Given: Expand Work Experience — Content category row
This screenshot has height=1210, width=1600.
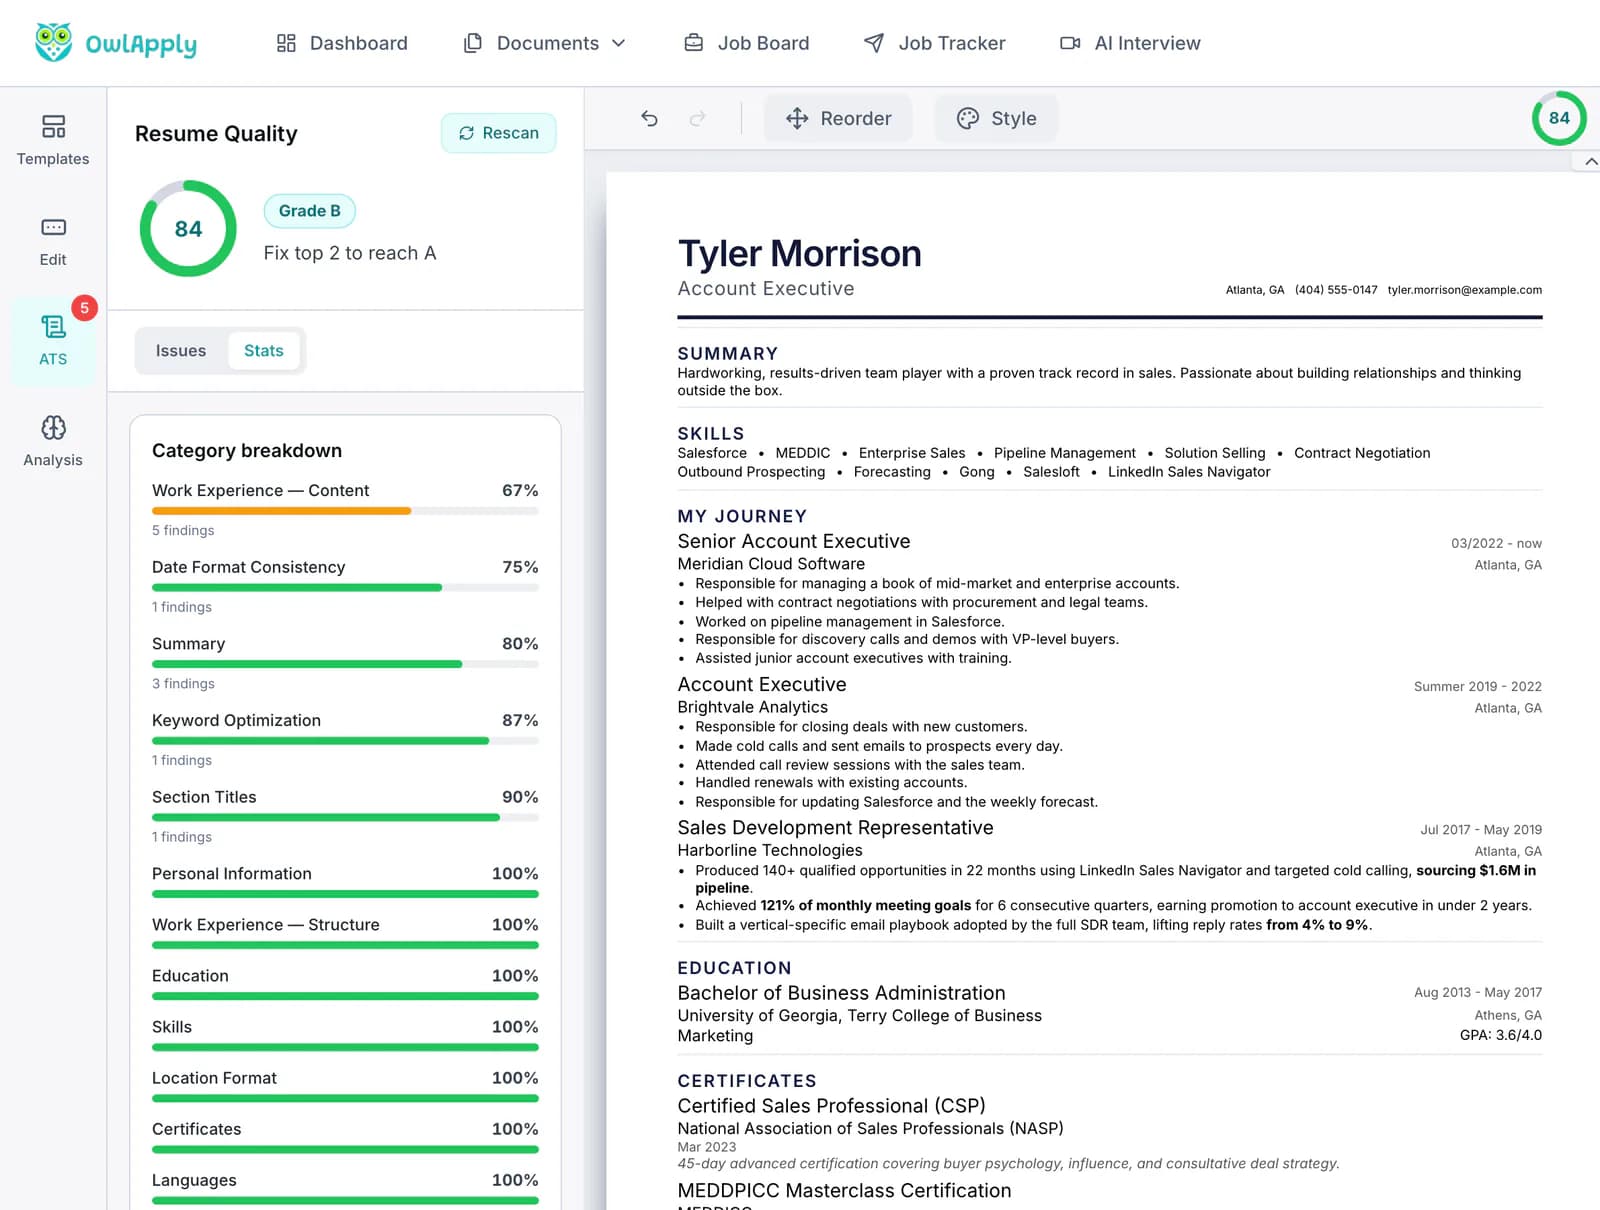Looking at the screenshot, I should click(345, 509).
